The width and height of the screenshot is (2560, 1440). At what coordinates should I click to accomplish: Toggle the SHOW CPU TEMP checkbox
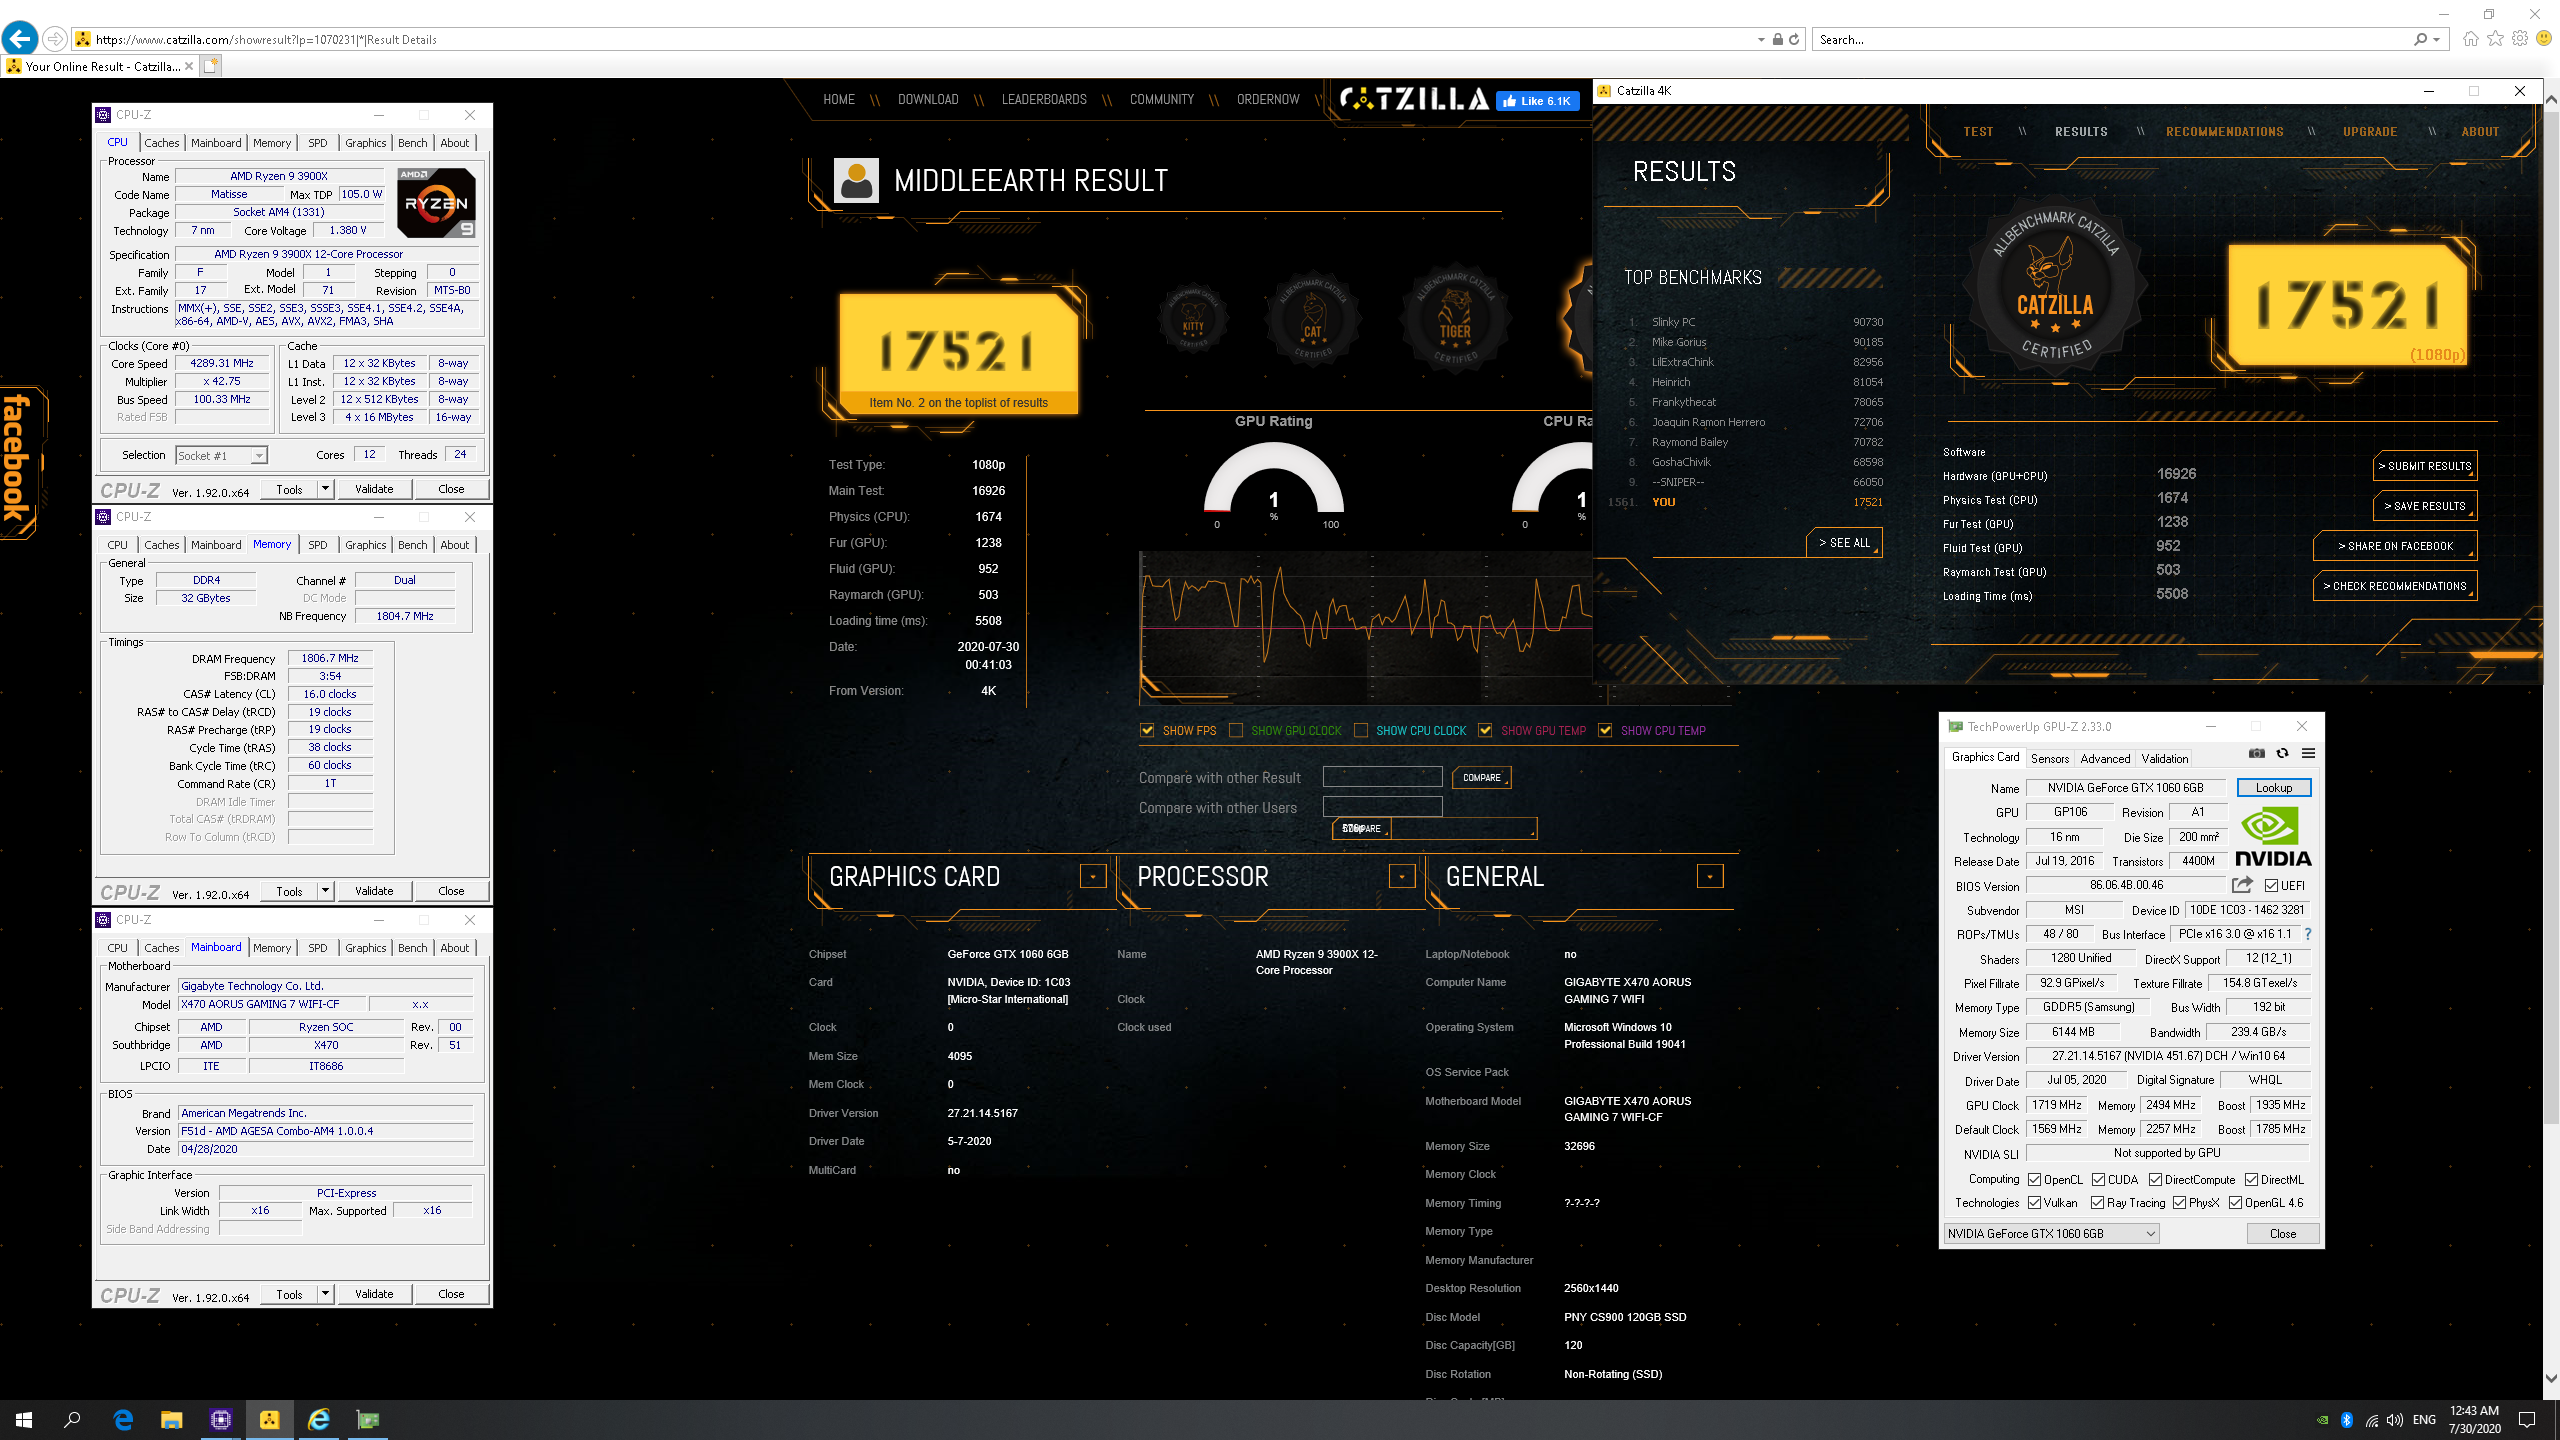(1605, 731)
